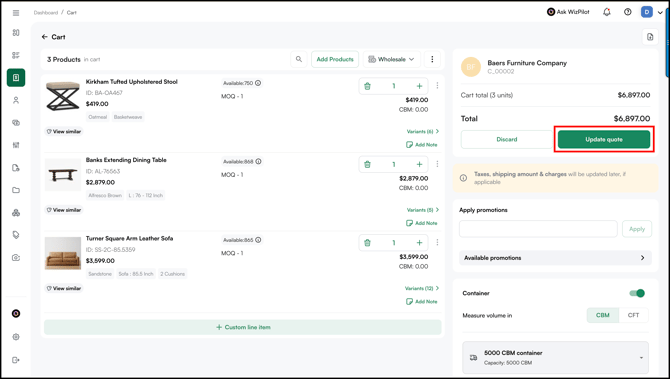Delete the Kirkham Tufted Upholstered Stool
This screenshot has height=379, width=670.
click(x=367, y=86)
